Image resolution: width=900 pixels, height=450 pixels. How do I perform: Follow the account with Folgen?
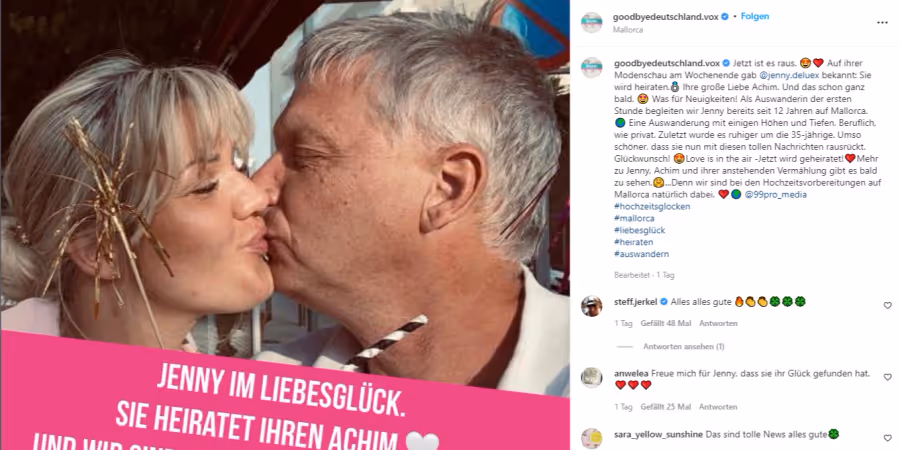[755, 17]
